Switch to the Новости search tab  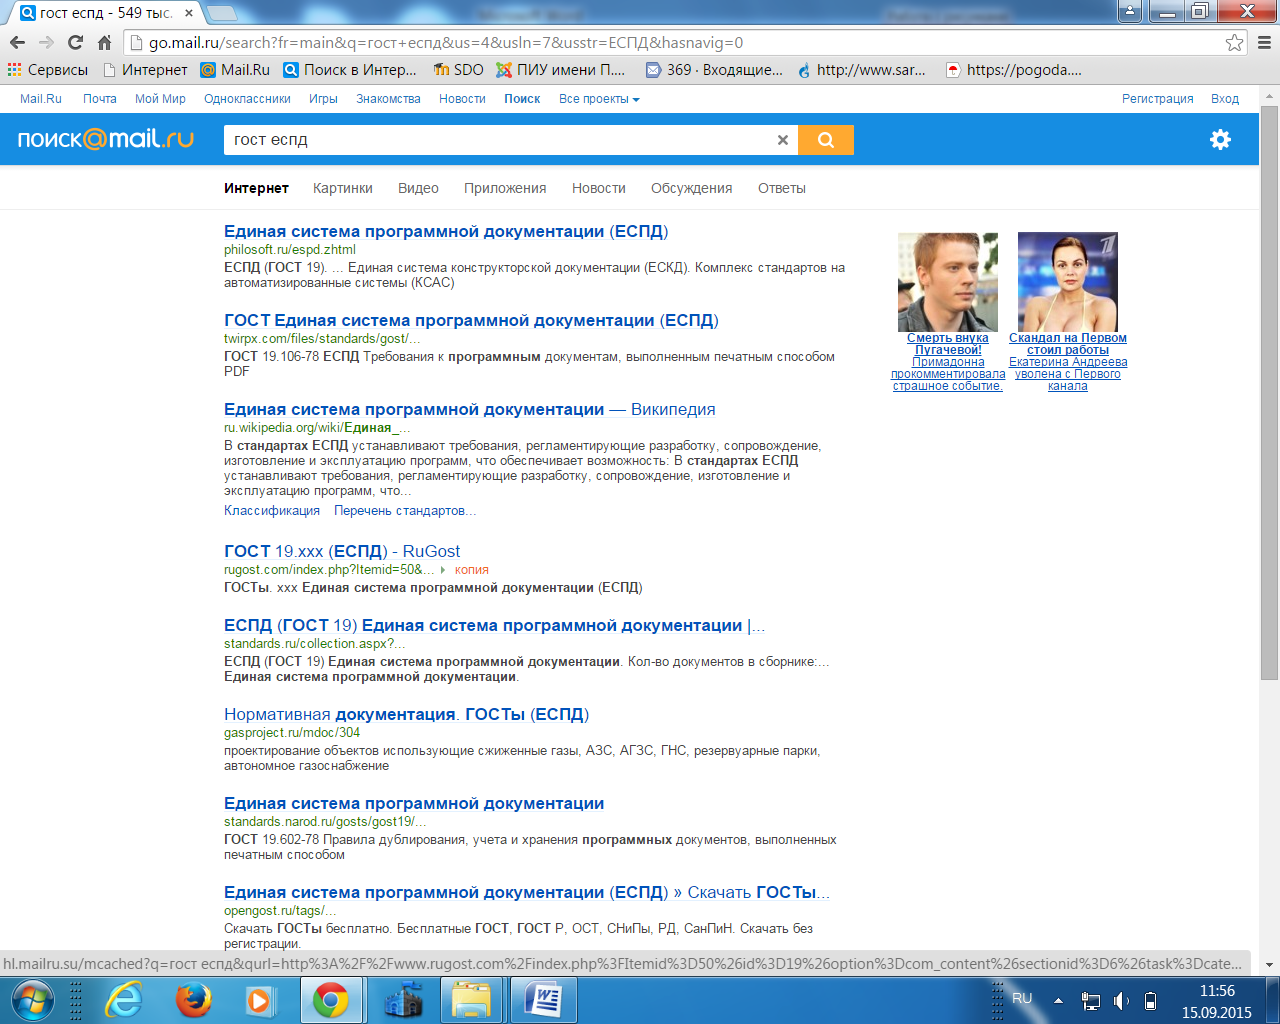coord(599,188)
